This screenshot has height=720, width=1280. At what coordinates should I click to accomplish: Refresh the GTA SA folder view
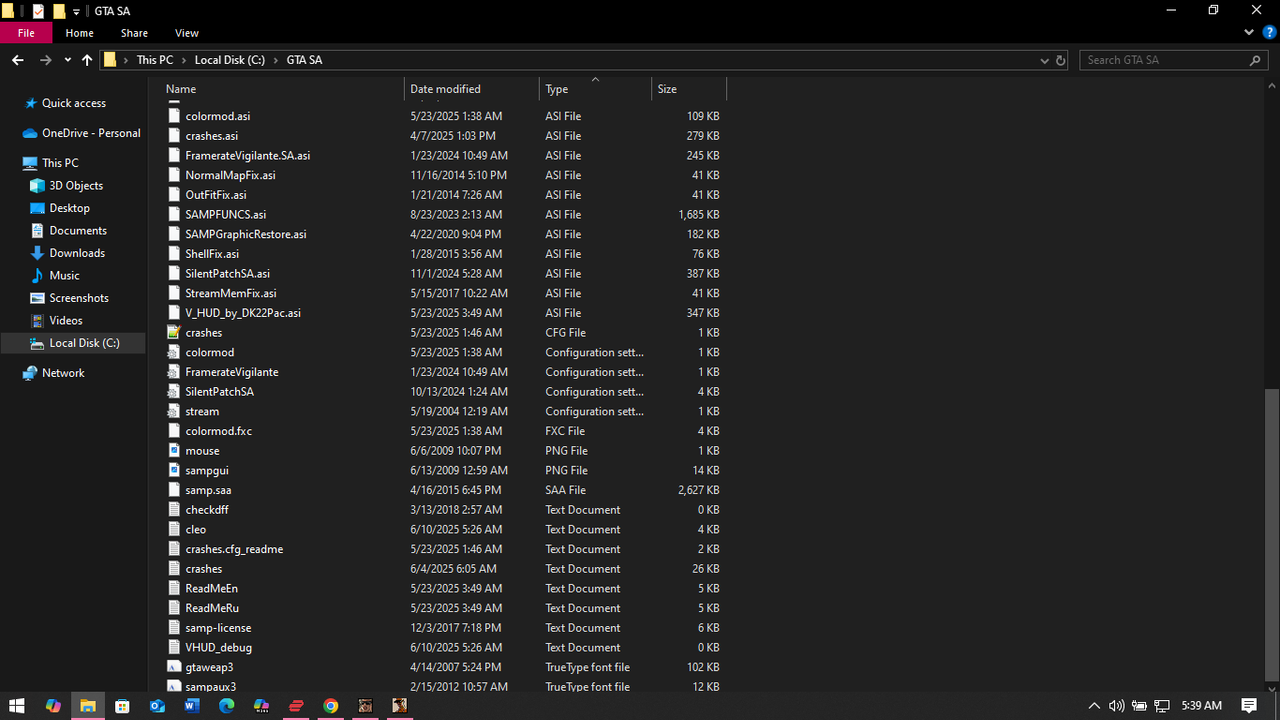click(x=1060, y=60)
